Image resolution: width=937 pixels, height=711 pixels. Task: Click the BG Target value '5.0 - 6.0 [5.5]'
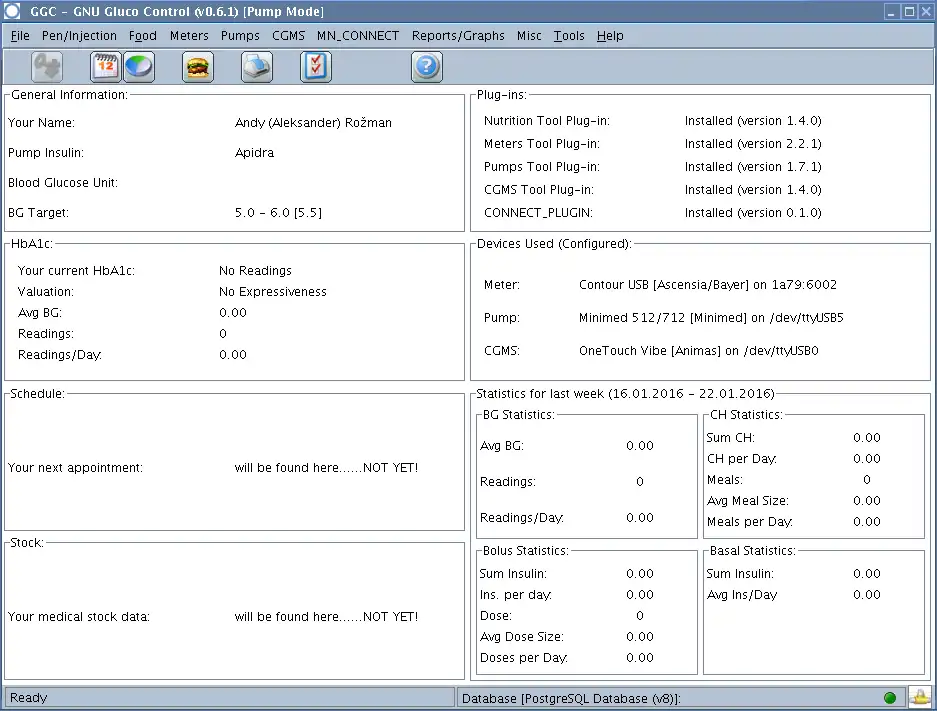(x=278, y=213)
